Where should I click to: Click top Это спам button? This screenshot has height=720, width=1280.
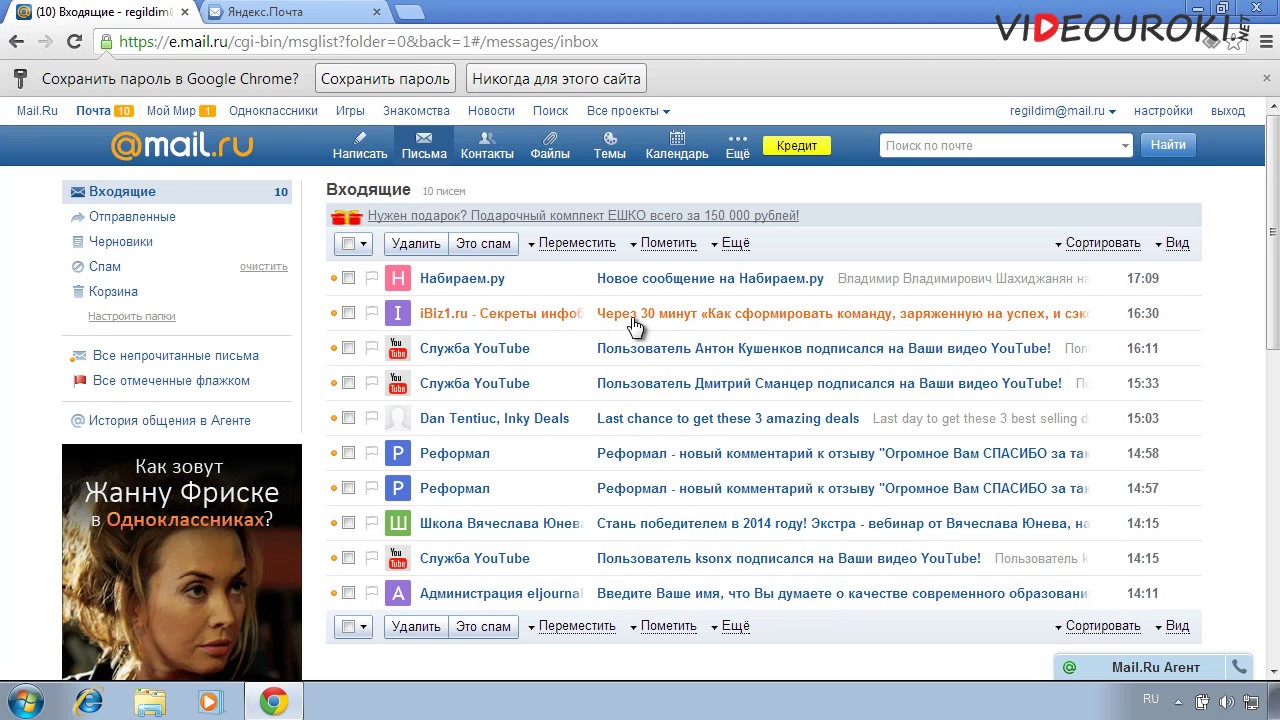pyautogui.click(x=483, y=243)
